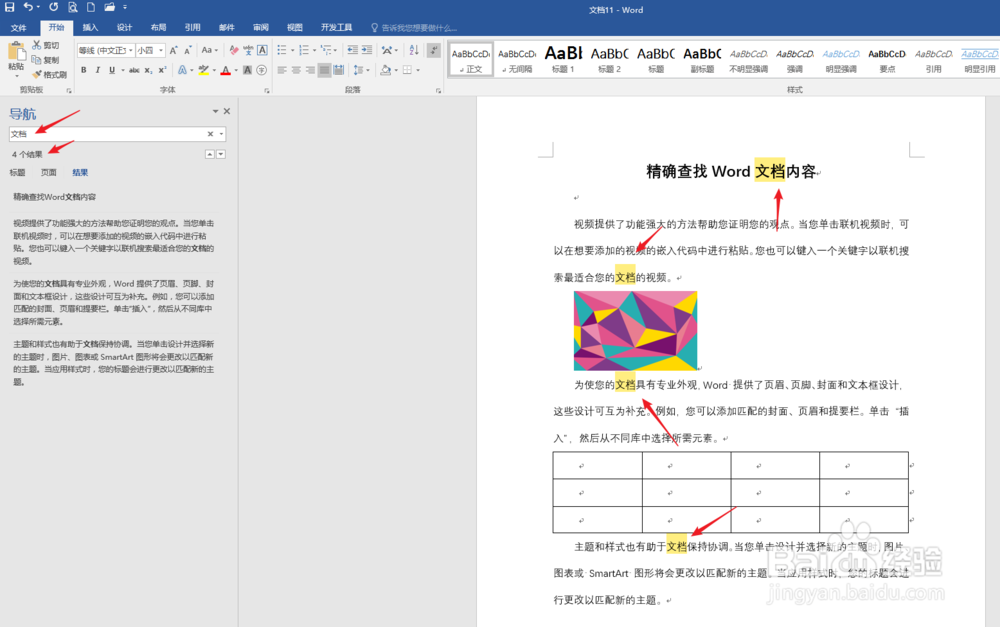1000x627 pixels.
Task: Open the font size dropdown
Action: click(160, 49)
